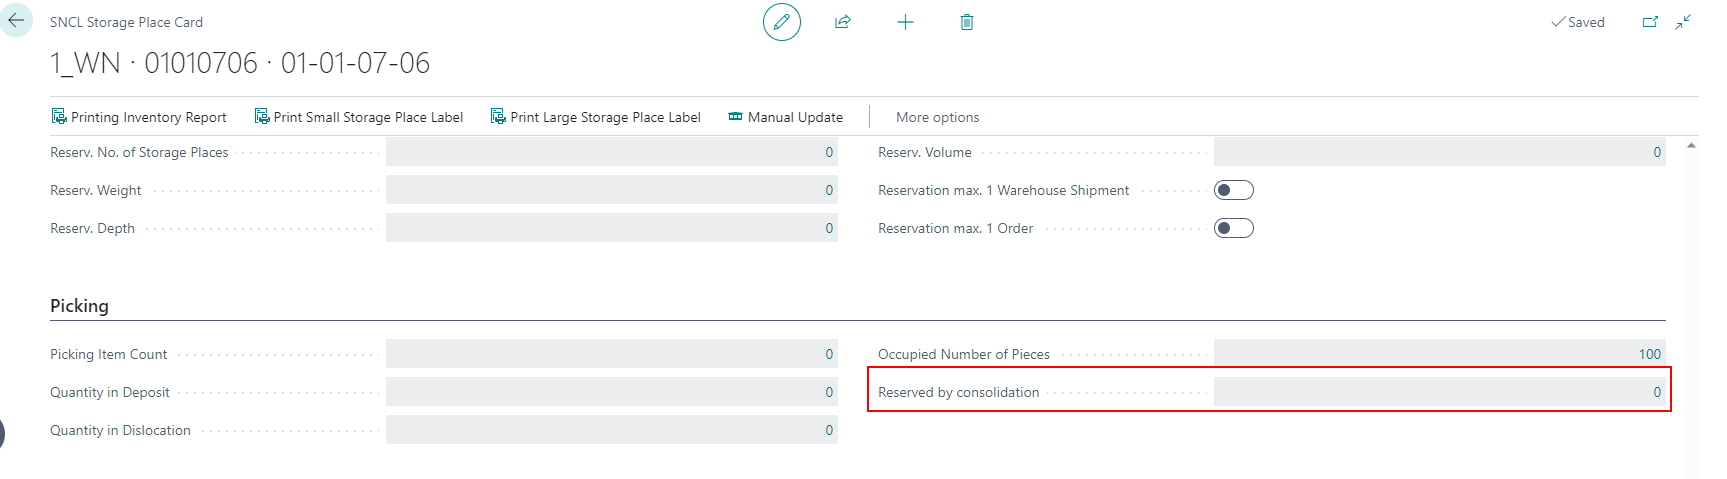Viewport: 1727px width, 479px height.
Task: Toggle Reservation max. 1 Order switch
Action: (1233, 228)
